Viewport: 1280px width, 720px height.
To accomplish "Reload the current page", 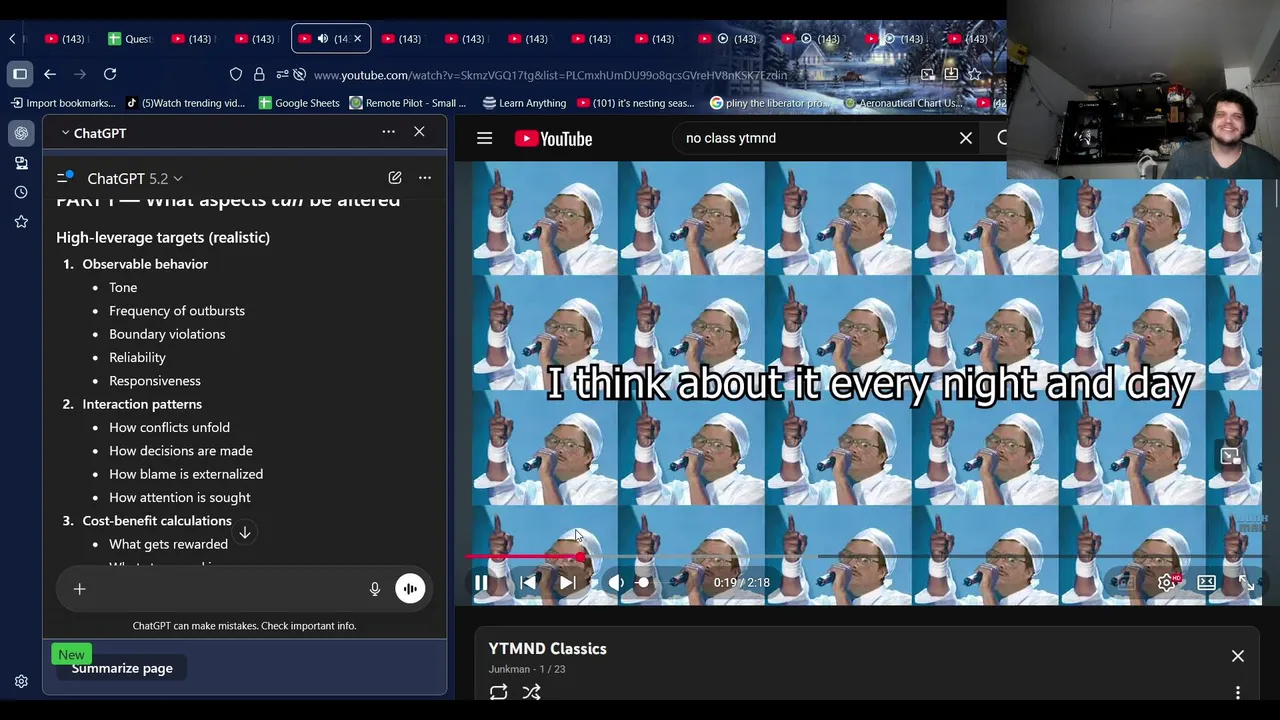I will pos(110,74).
